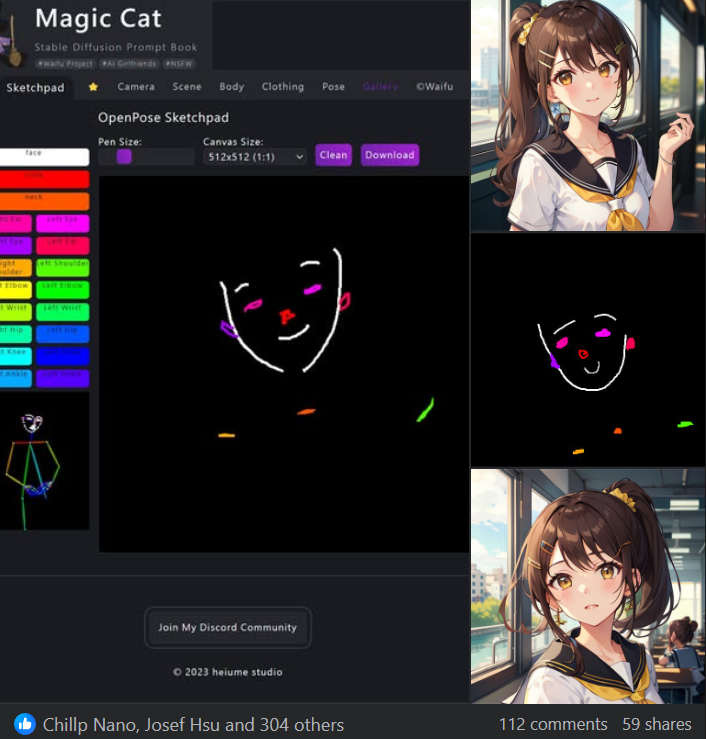Open the Canvas Size dropdown

pyautogui.click(x=254, y=156)
